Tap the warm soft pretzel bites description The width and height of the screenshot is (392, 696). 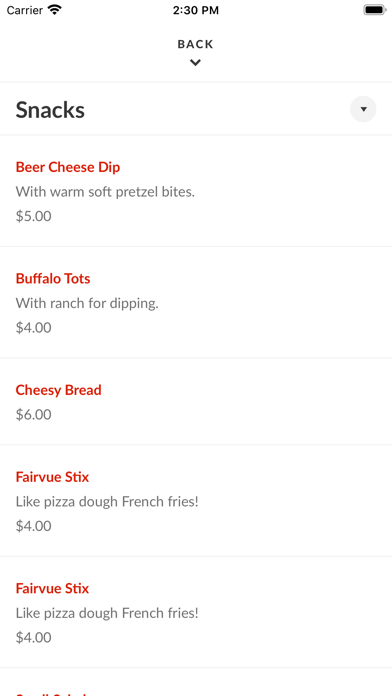(105, 192)
